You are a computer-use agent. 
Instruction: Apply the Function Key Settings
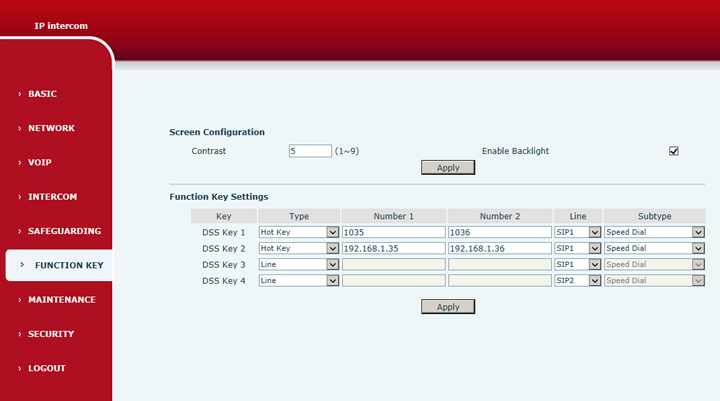pos(448,307)
